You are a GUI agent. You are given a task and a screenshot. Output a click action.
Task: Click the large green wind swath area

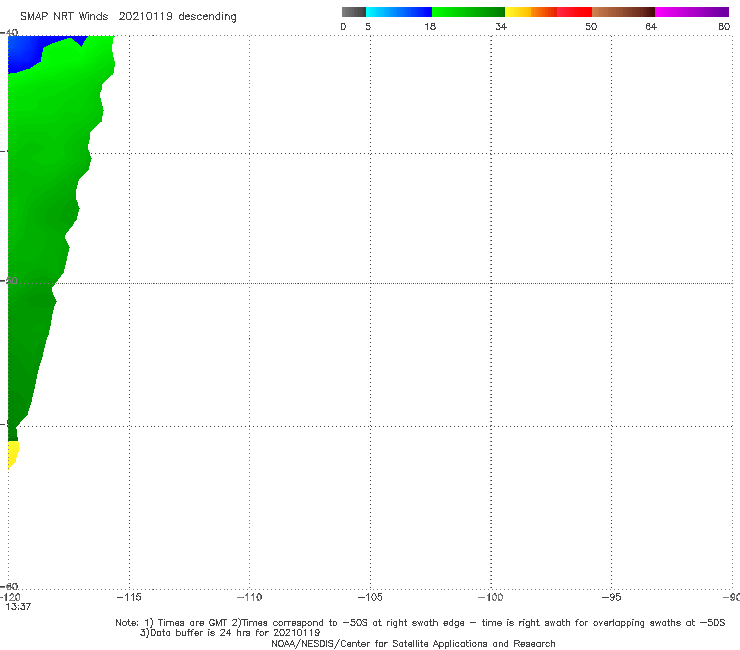coord(42,212)
